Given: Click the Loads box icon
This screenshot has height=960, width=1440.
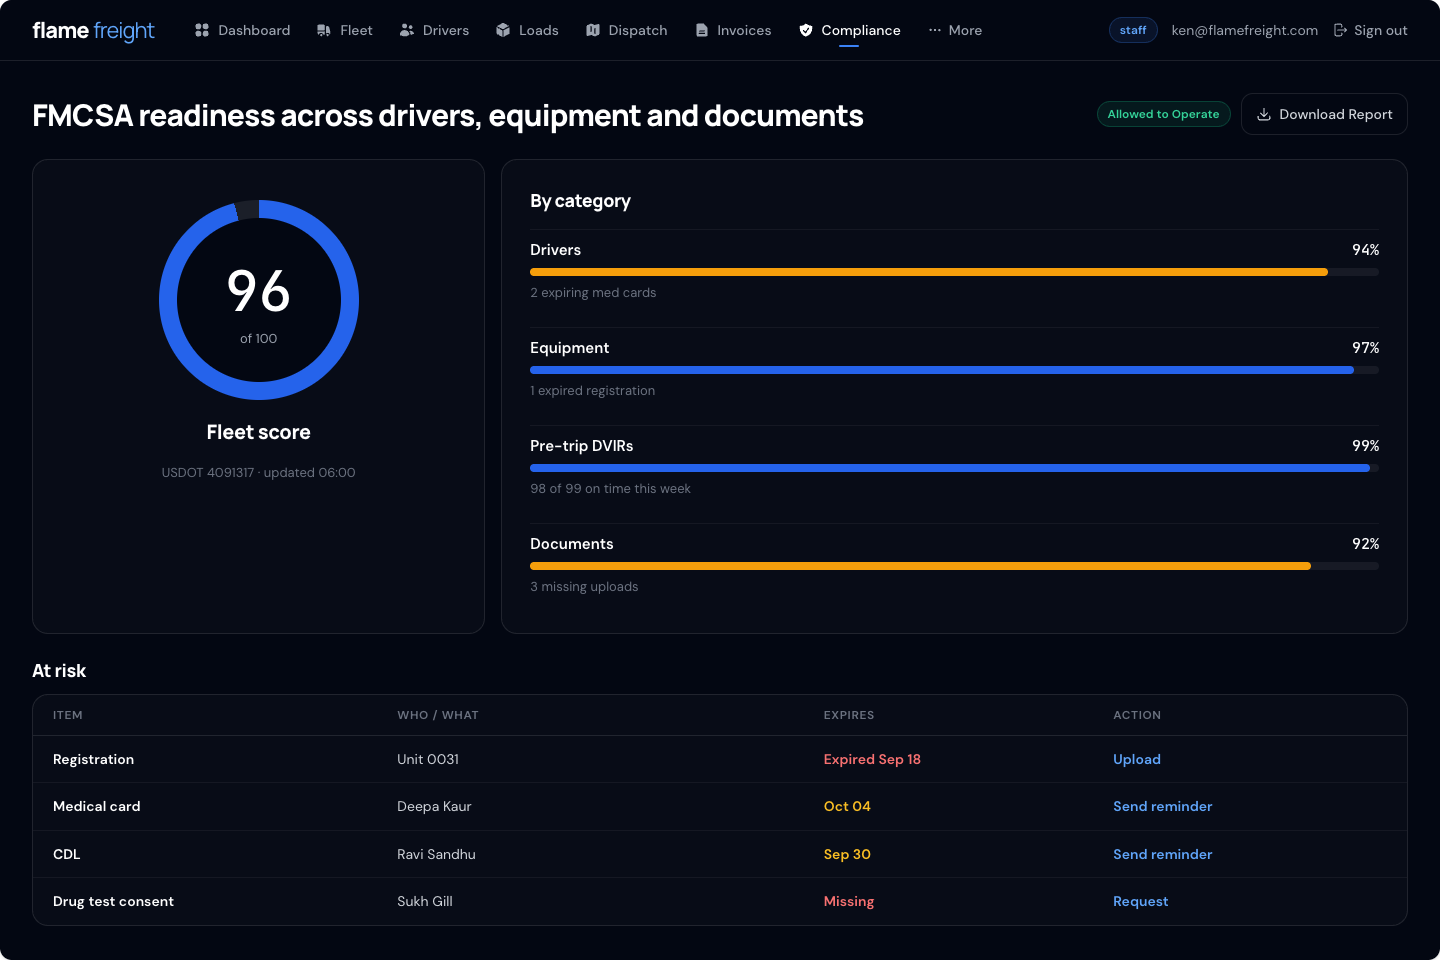Looking at the screenshot, I should coord(503,30).
